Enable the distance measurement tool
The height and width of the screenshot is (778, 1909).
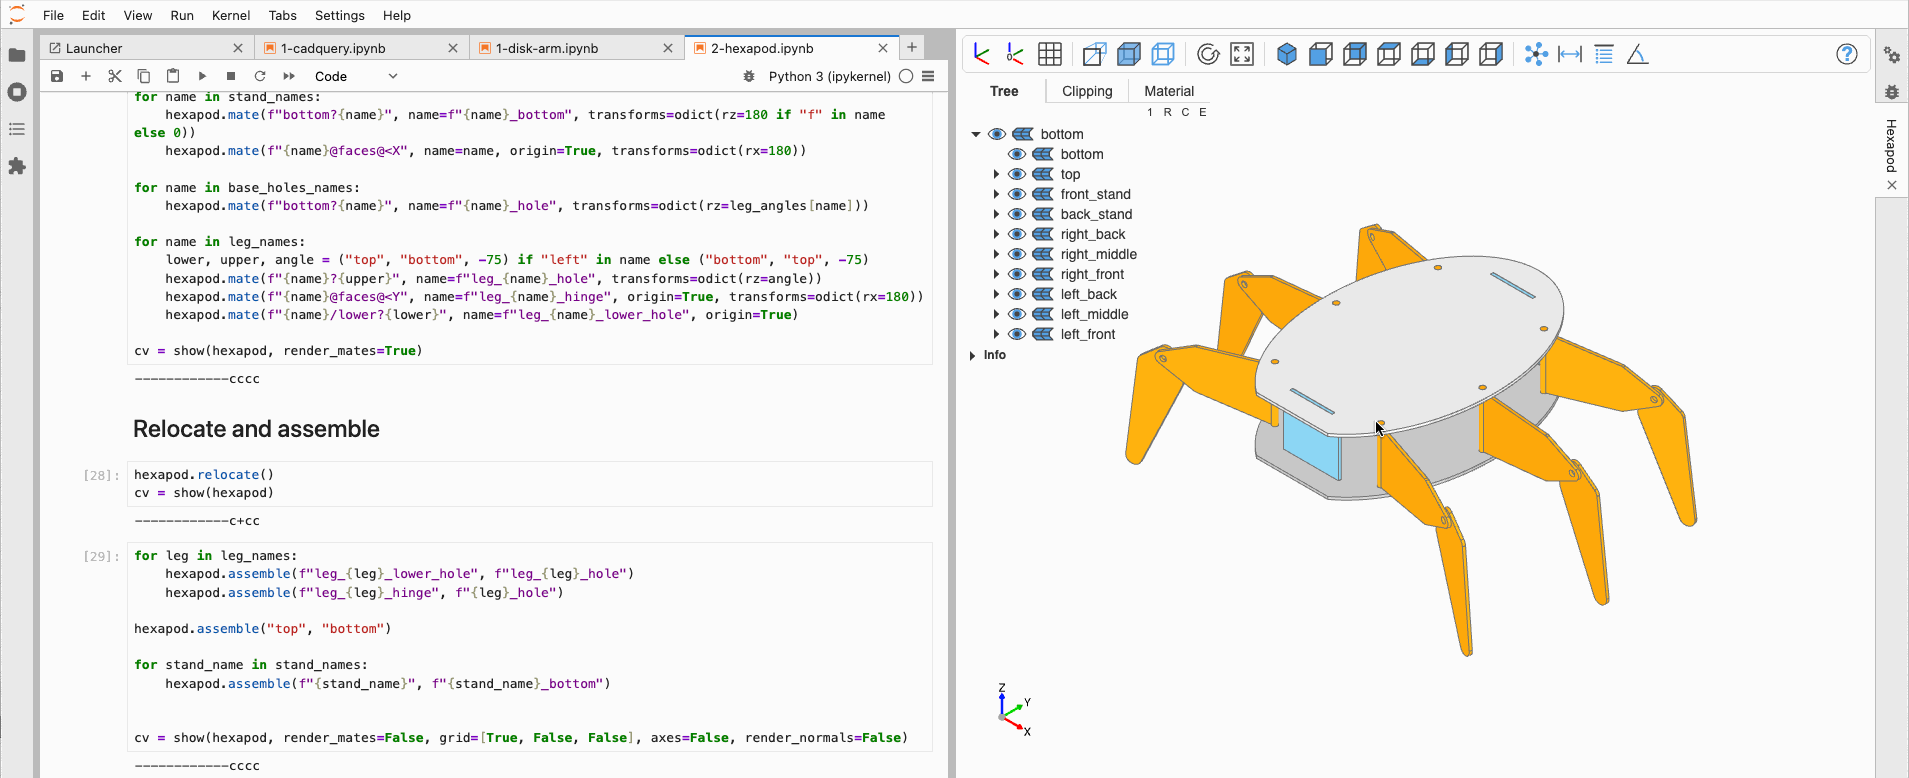pyautogui.click(x=1570, y=54)
